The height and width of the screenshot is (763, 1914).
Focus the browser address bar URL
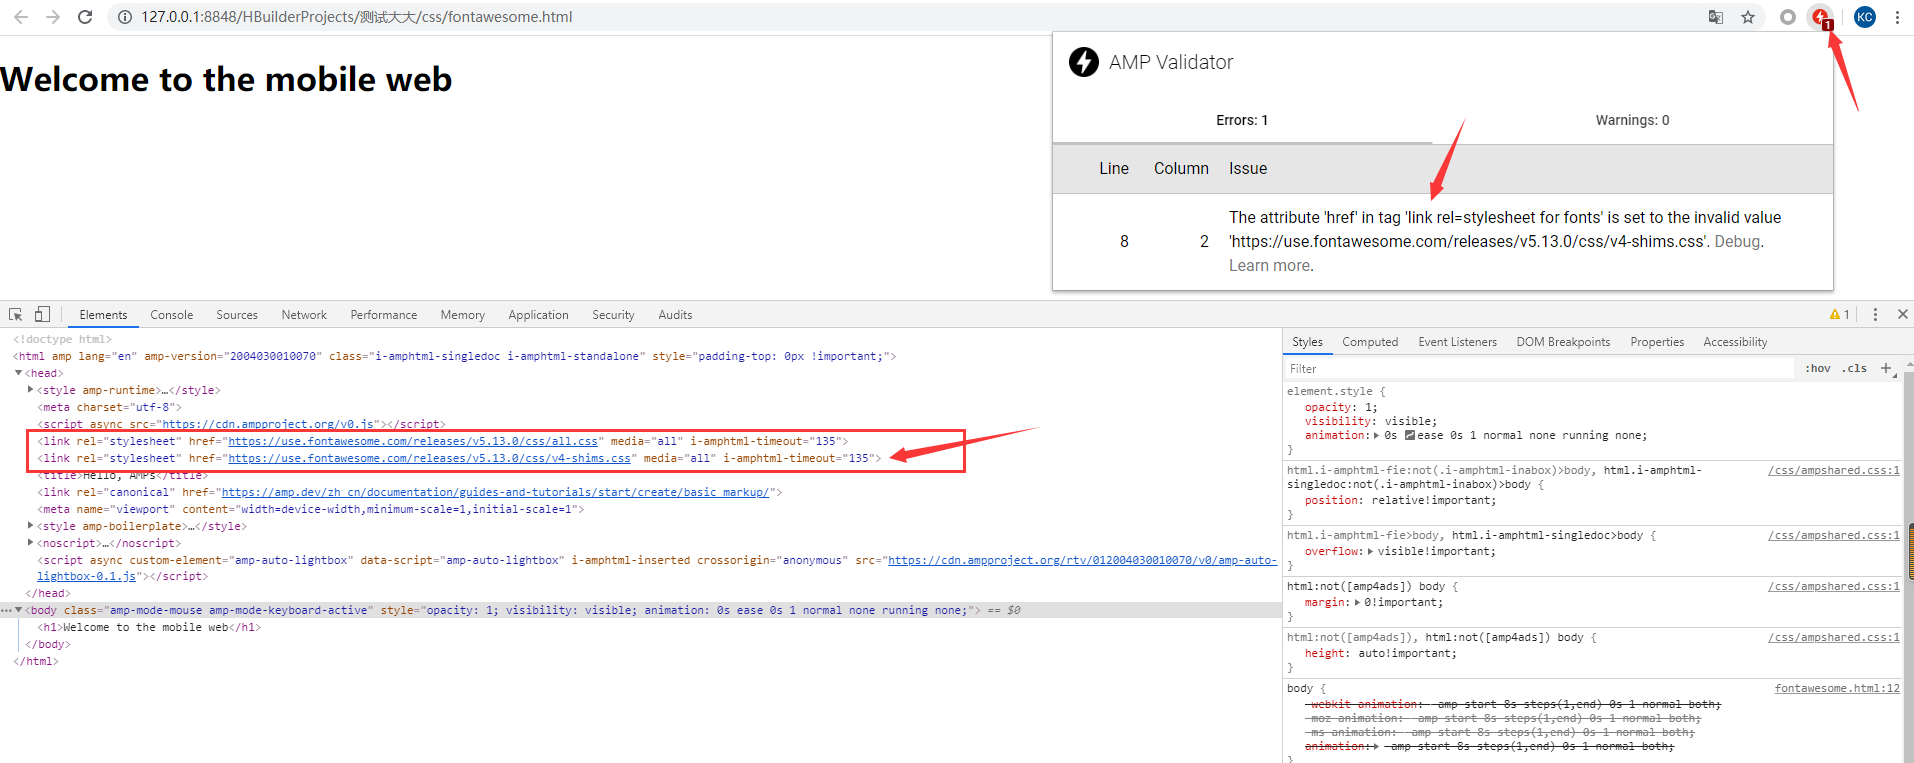pyautogui.click(x=357, y=17)
